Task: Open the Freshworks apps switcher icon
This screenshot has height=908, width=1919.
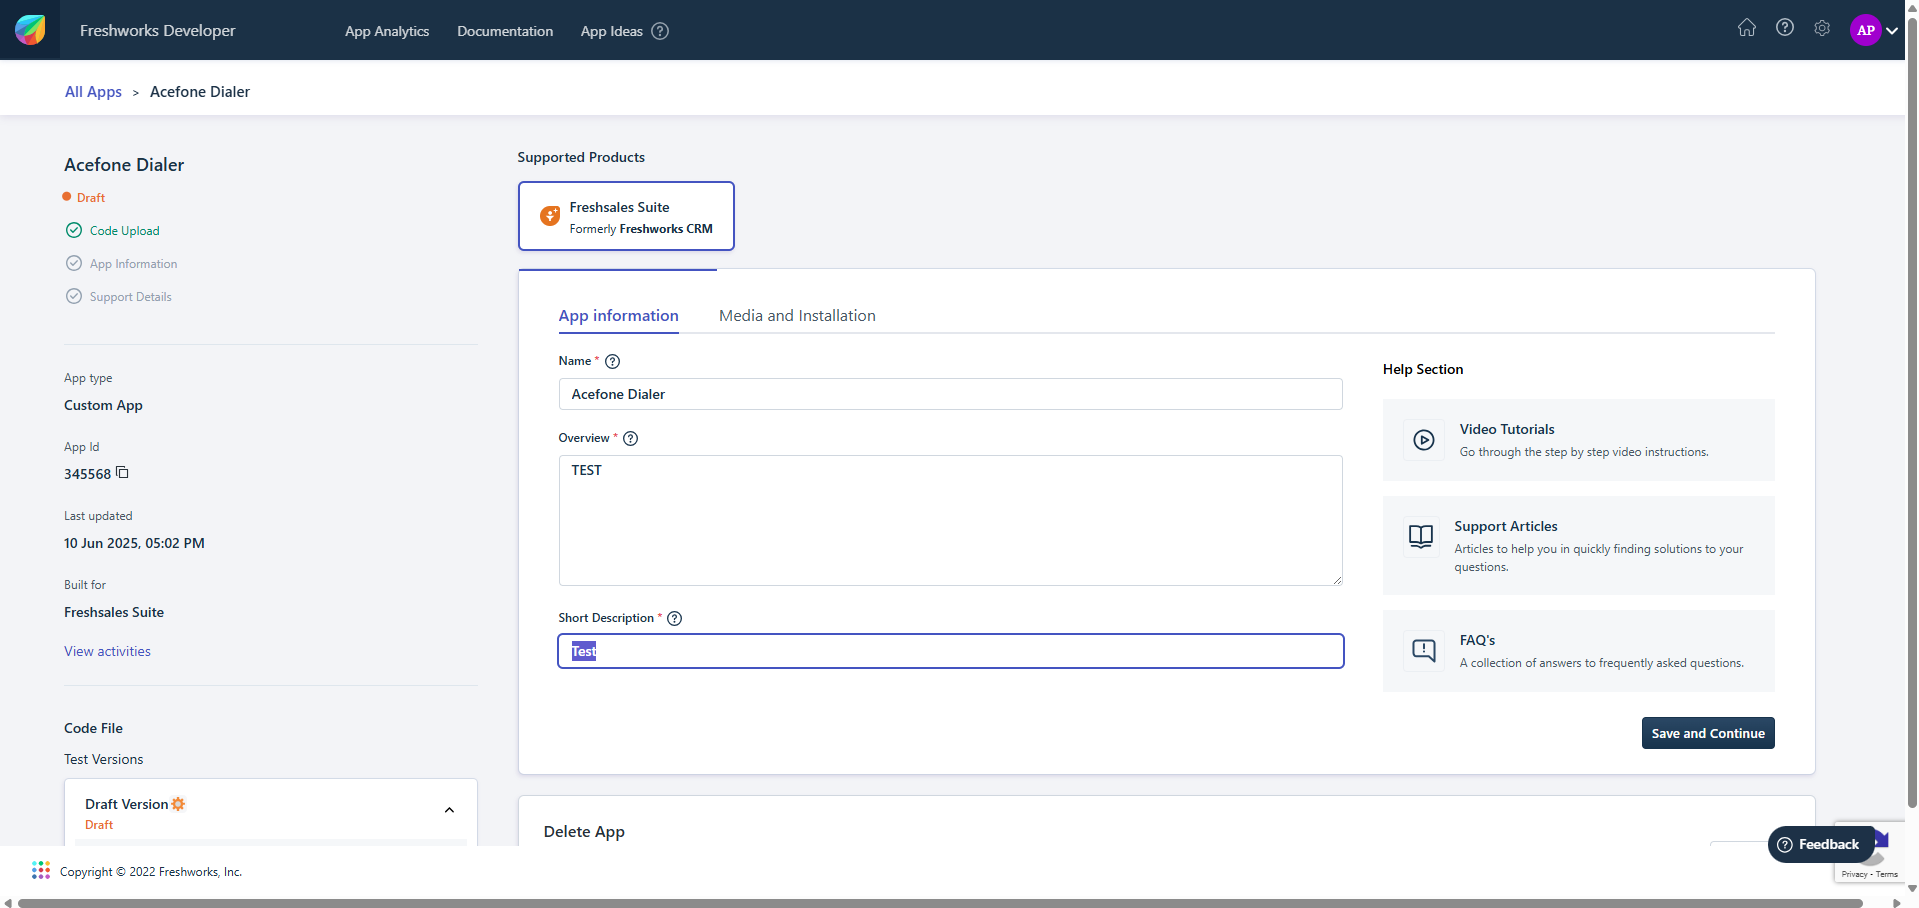Action: pyautogui.click(x=41, y=870)
